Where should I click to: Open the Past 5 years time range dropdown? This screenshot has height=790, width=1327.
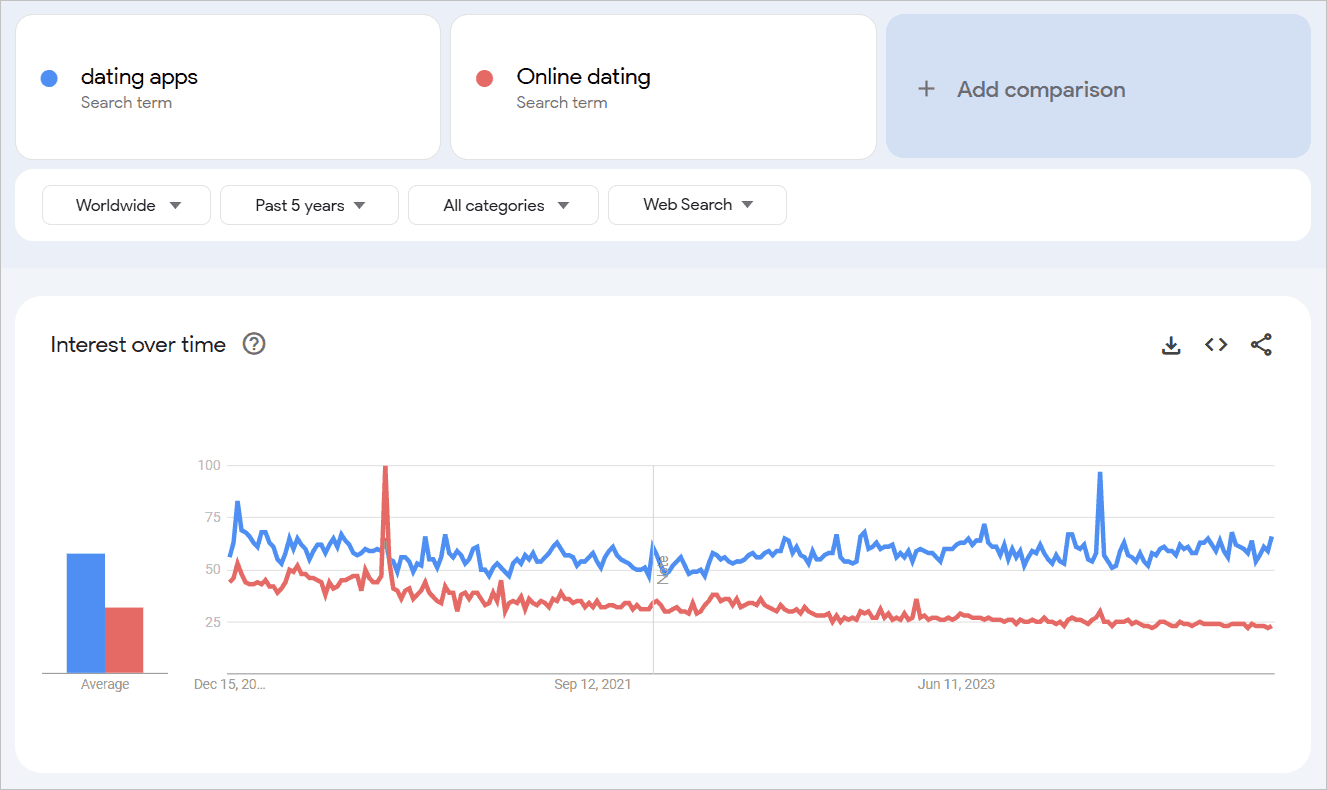click(309, 205)
